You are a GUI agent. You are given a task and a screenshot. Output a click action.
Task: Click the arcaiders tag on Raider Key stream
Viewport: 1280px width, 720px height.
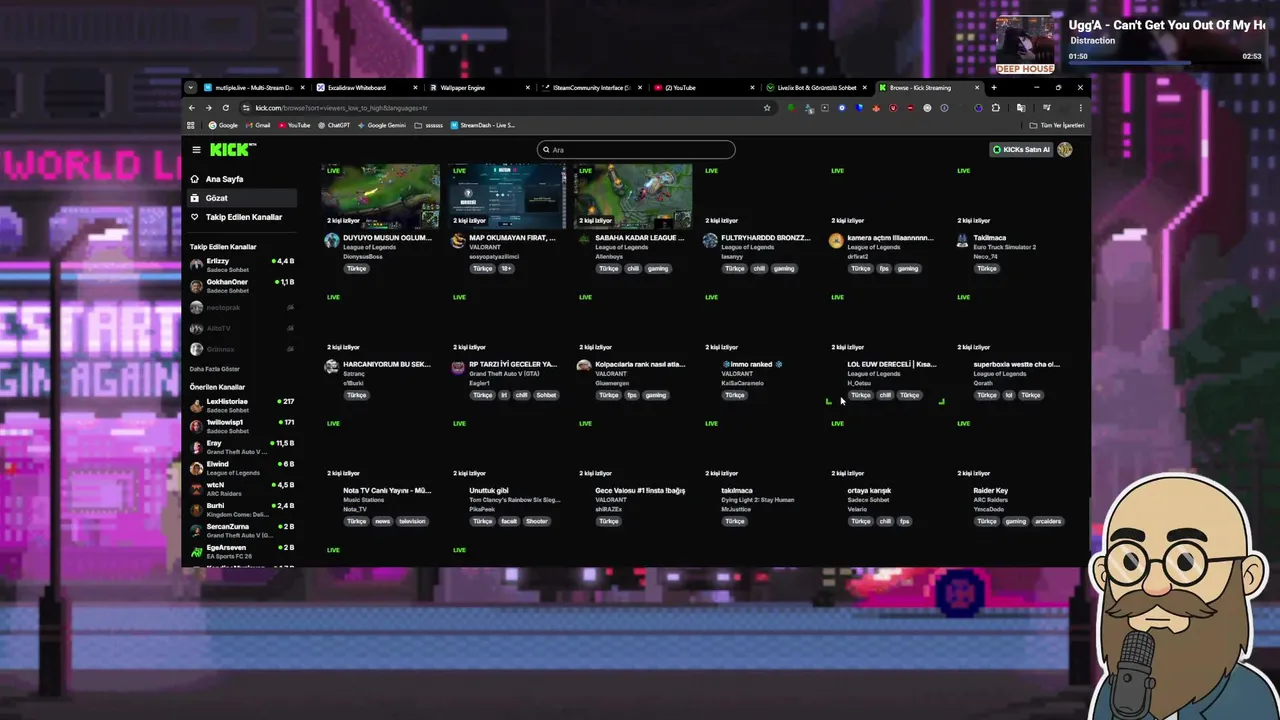point(1048,522)
